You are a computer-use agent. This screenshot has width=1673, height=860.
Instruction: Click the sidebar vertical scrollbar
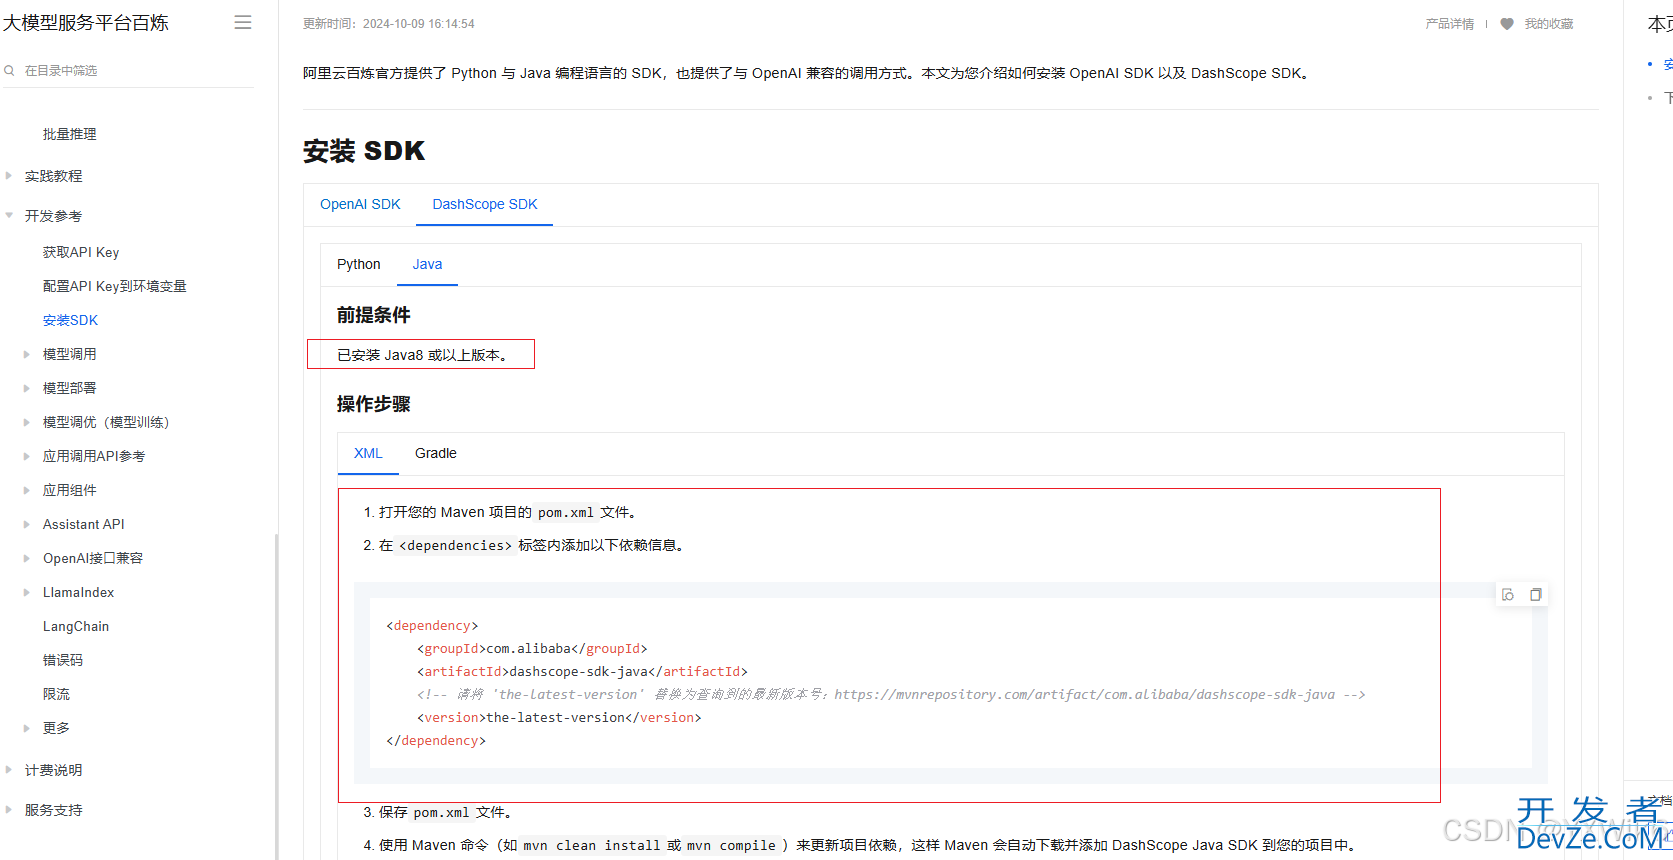pyautogui.click(x=276, y=695)
